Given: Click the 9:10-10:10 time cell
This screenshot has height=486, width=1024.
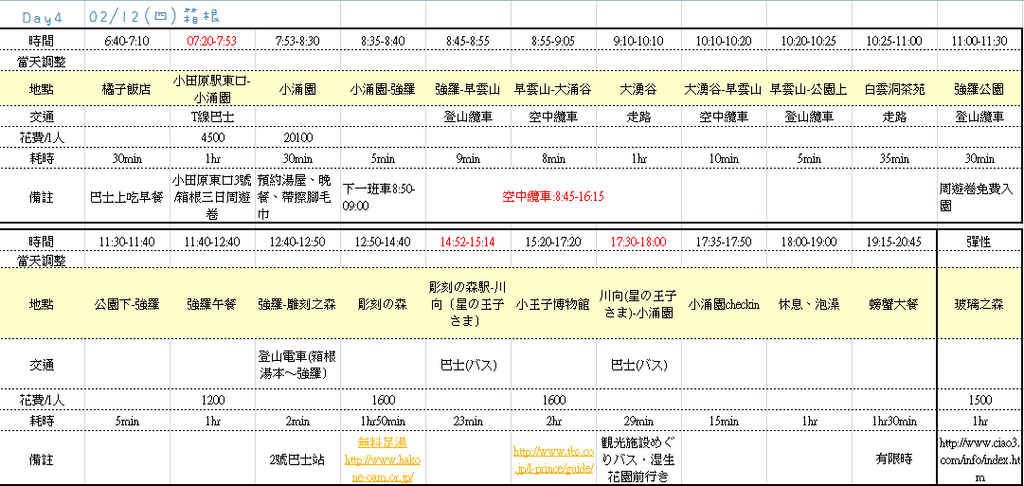Looking at the screenshot, I should [638, 41].
